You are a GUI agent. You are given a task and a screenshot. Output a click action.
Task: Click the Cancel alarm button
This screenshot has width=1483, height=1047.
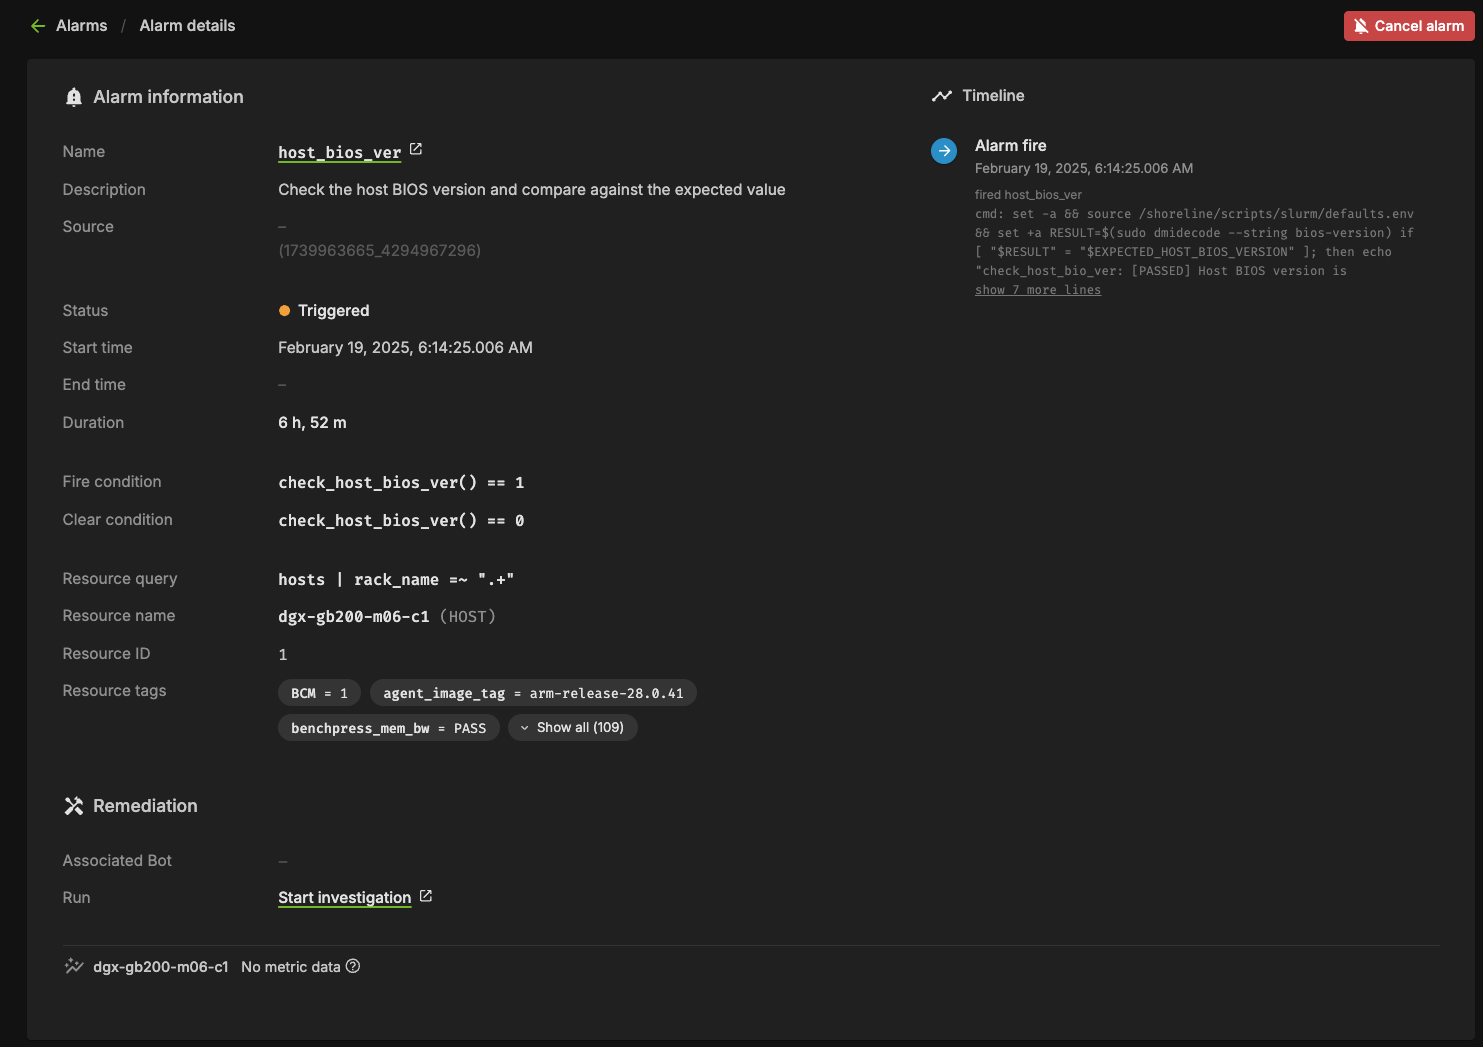pos(1408,26)
